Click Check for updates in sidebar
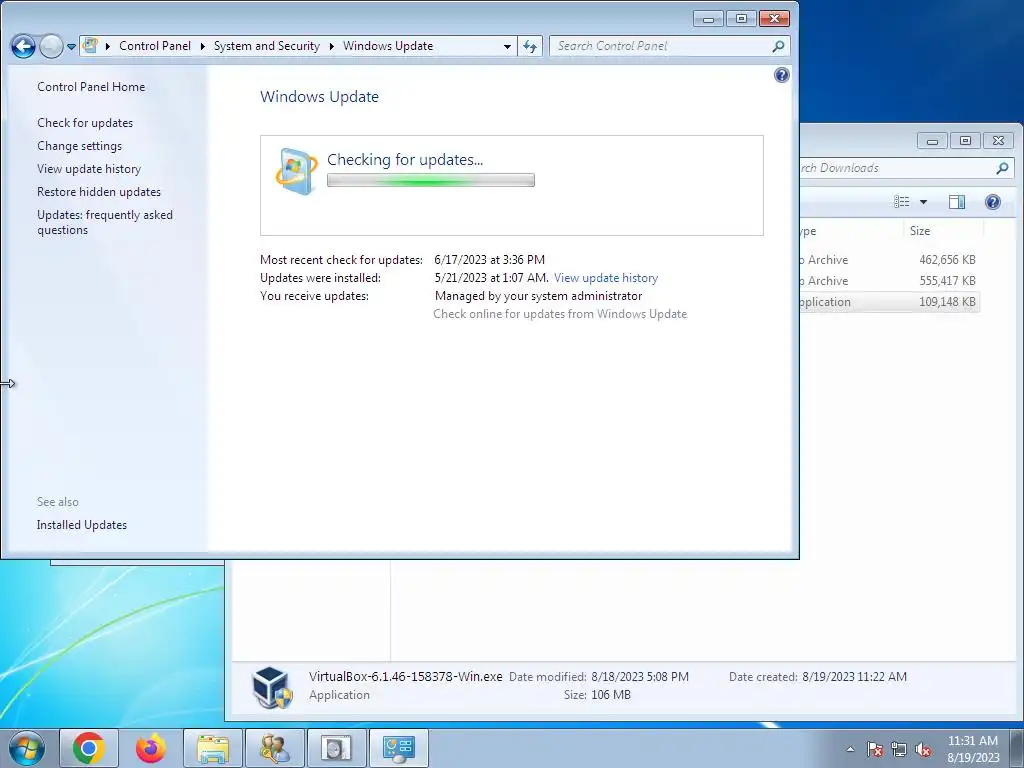This screenshot has height=768, width=1024. point(85,123)
